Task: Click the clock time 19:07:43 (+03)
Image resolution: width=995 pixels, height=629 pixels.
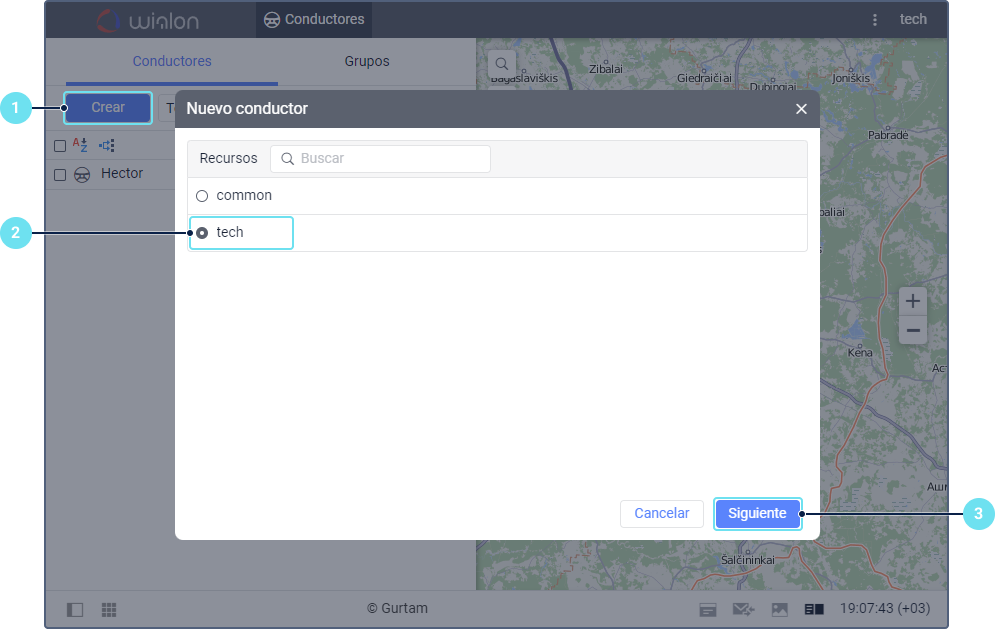Action: coord(885,608)
